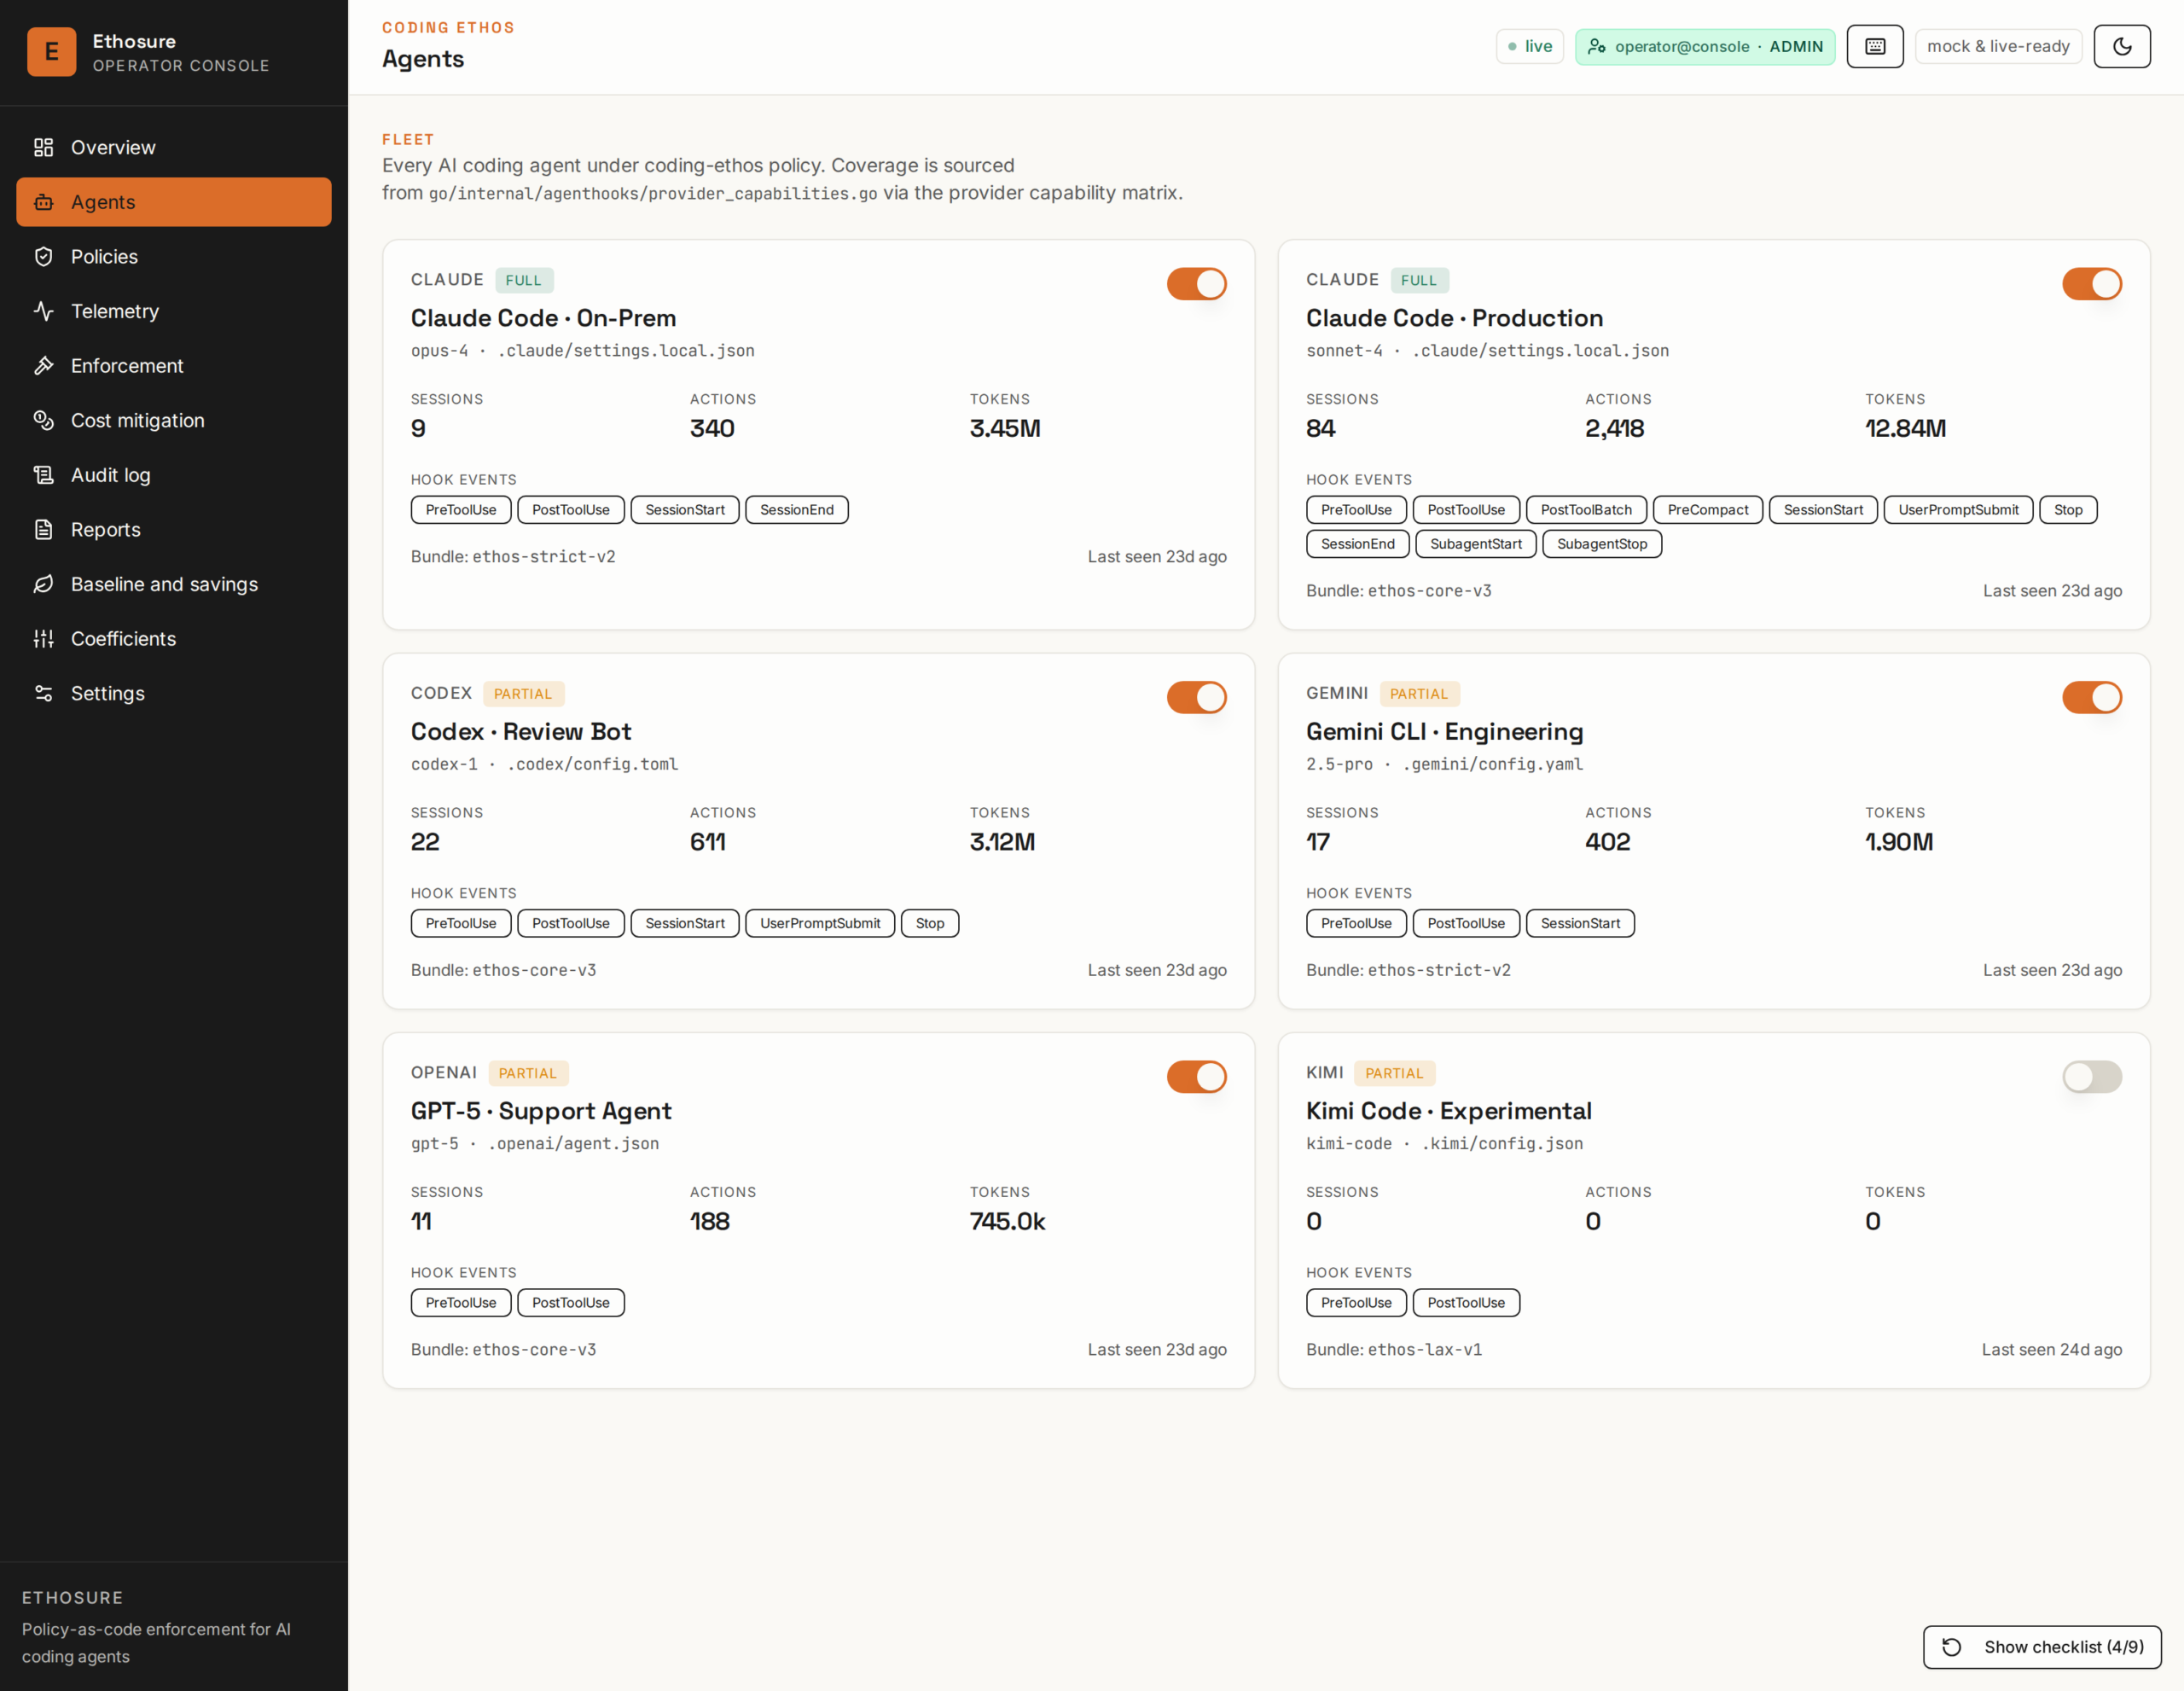Go to the Reports section

[x=174, y=529]
